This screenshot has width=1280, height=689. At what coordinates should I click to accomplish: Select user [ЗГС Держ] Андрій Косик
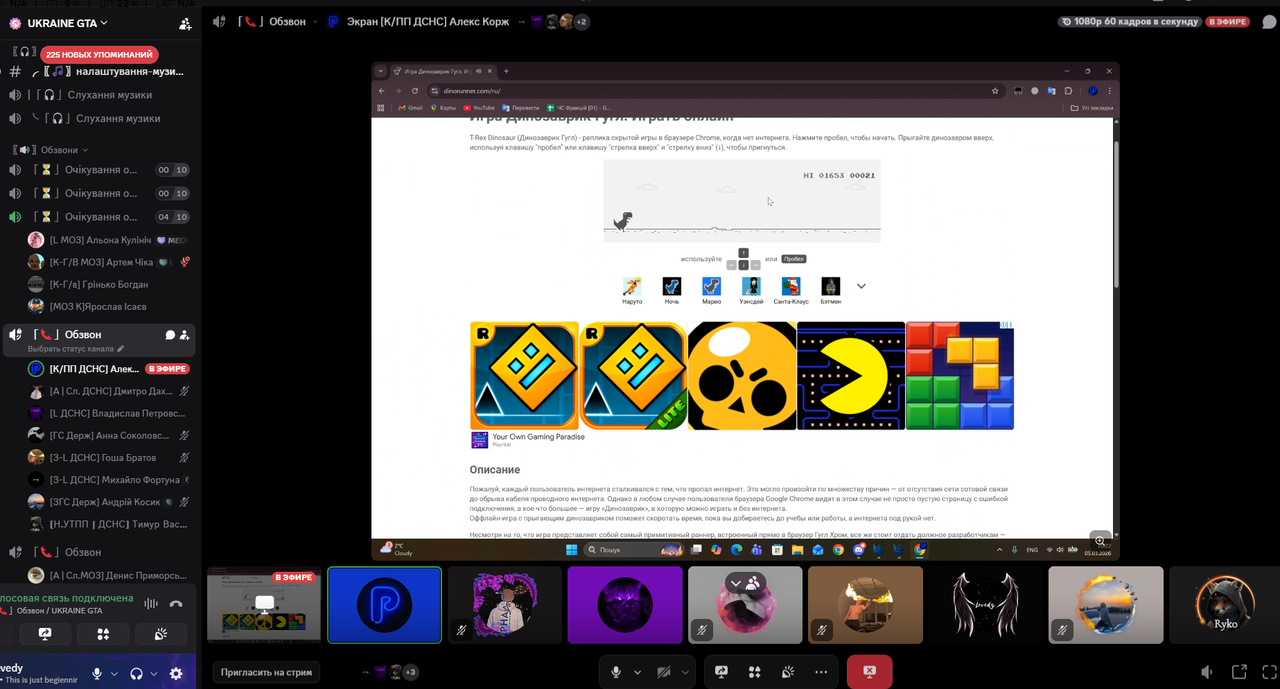pyautogui.click(x=107, y=501)
